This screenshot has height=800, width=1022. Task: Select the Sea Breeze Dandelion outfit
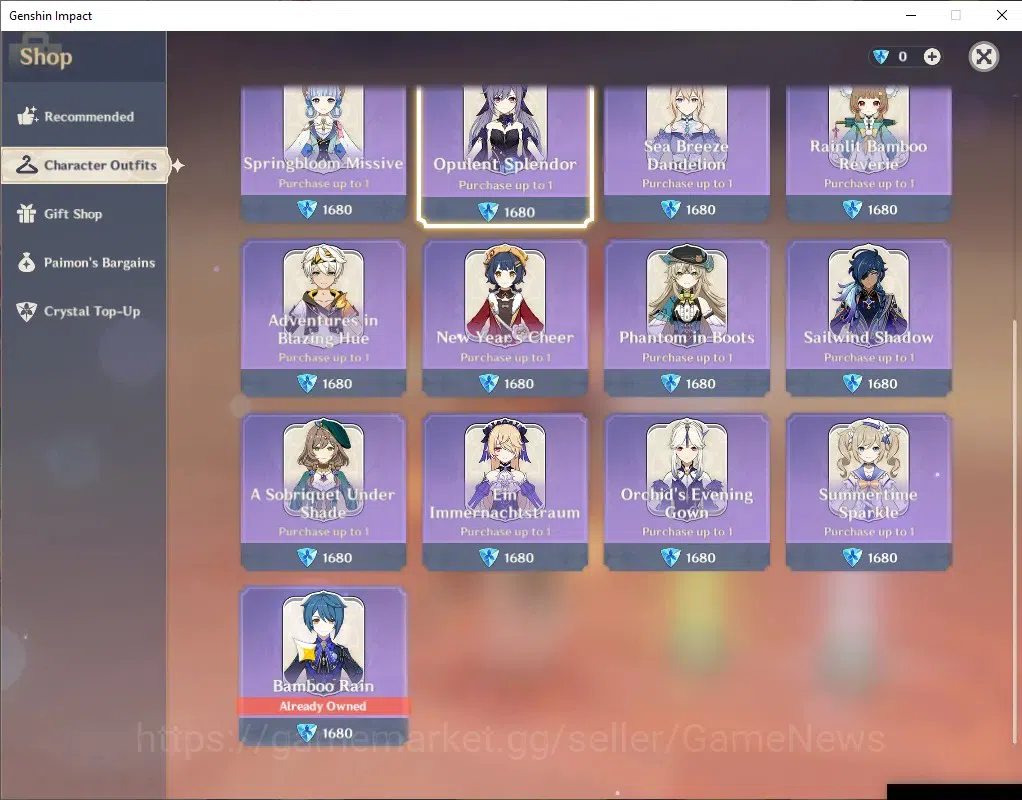(x=686, y=153)
